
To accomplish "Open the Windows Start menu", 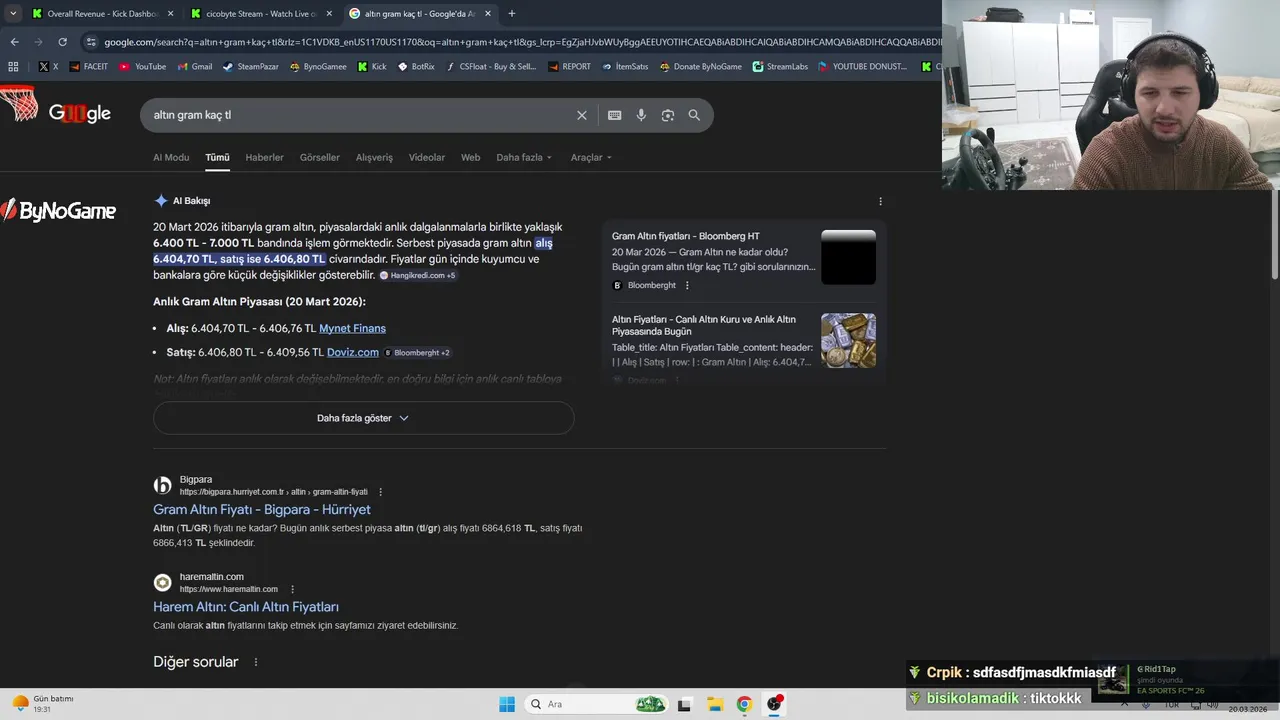I will tap(507, 704).
